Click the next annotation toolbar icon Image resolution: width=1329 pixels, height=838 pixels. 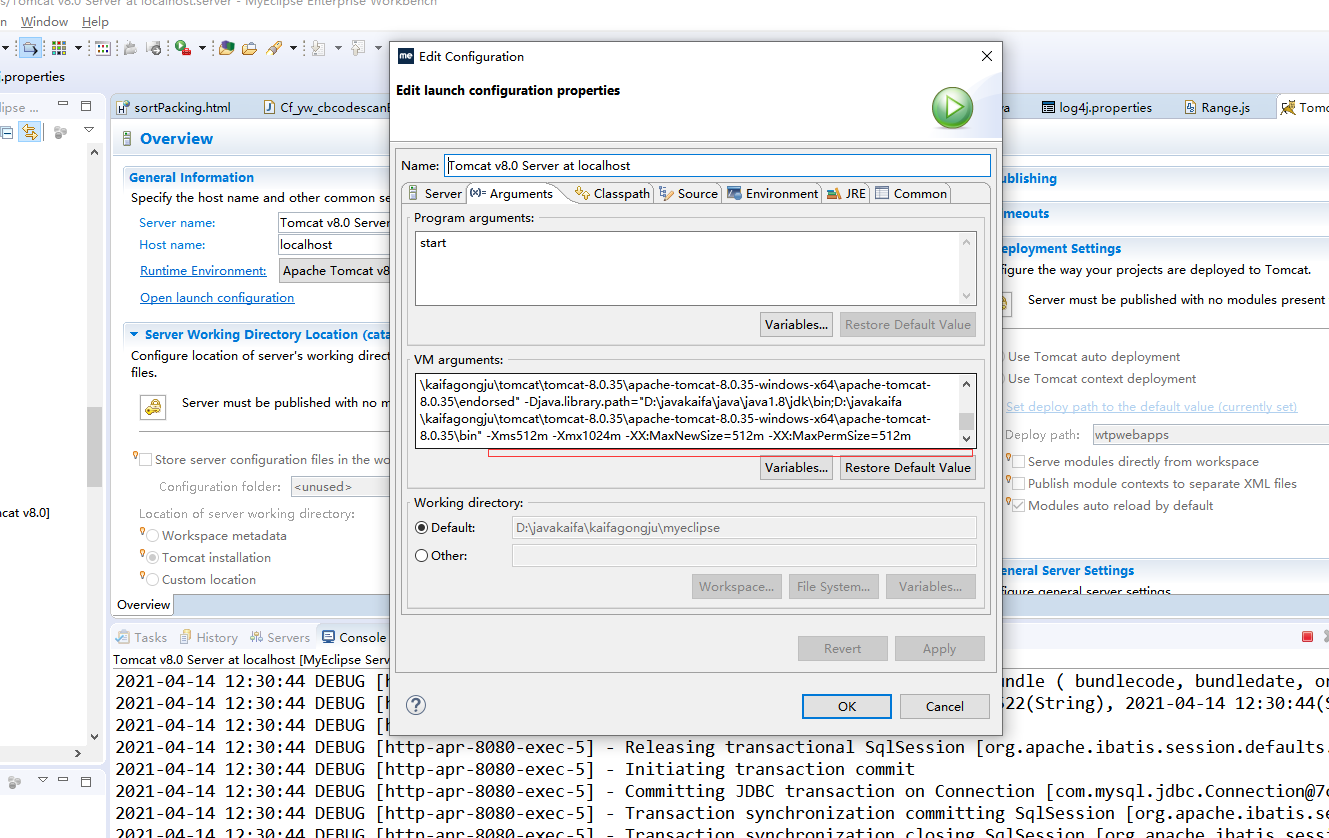pos(318,48)
